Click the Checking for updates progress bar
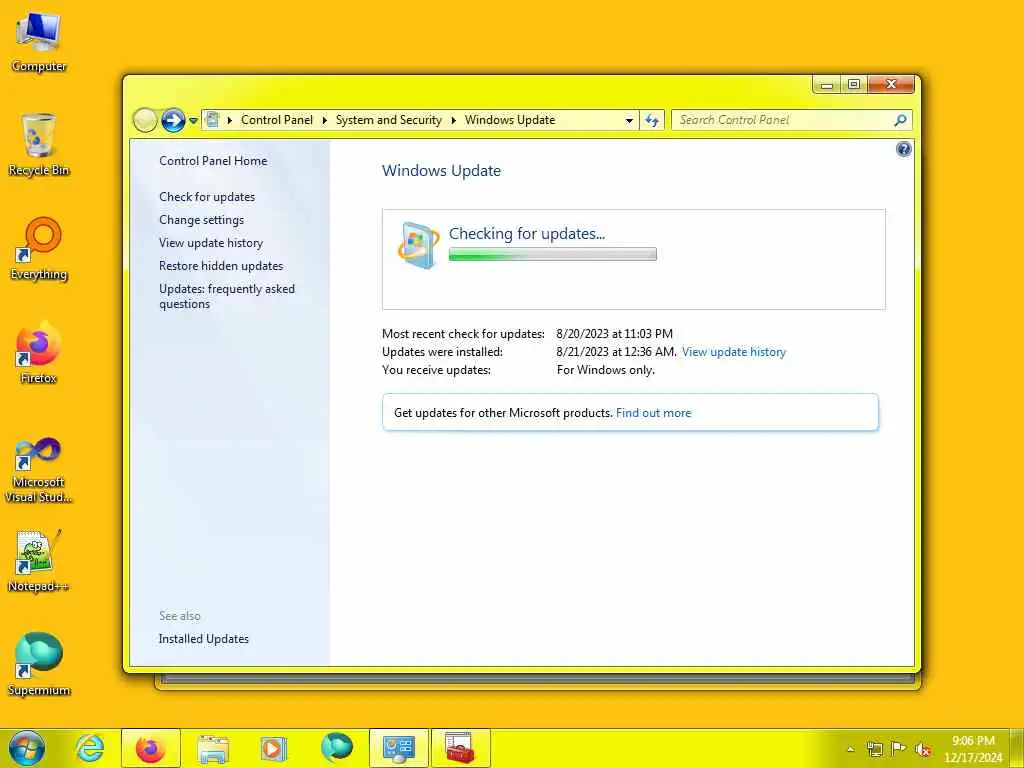This screenshot has height=768, width=1024. click(552, 255)
